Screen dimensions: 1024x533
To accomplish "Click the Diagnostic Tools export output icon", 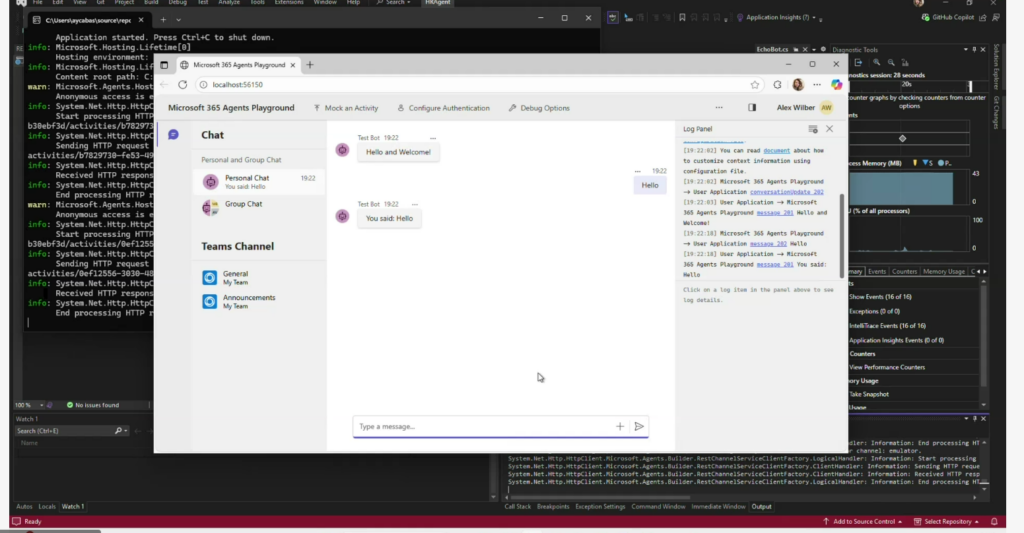I will [x=858, y=63].
